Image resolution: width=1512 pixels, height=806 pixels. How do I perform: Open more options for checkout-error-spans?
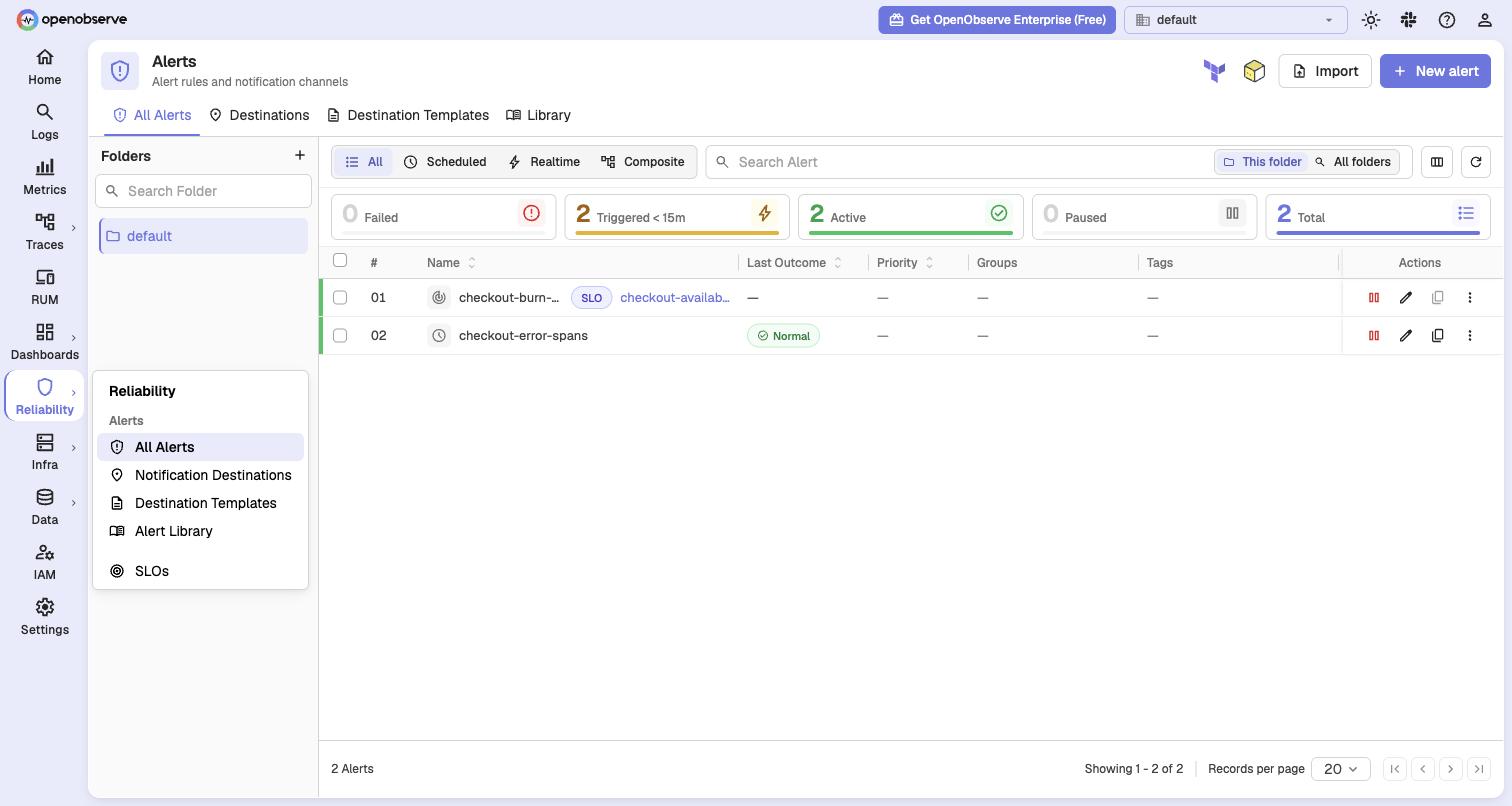1469,335
